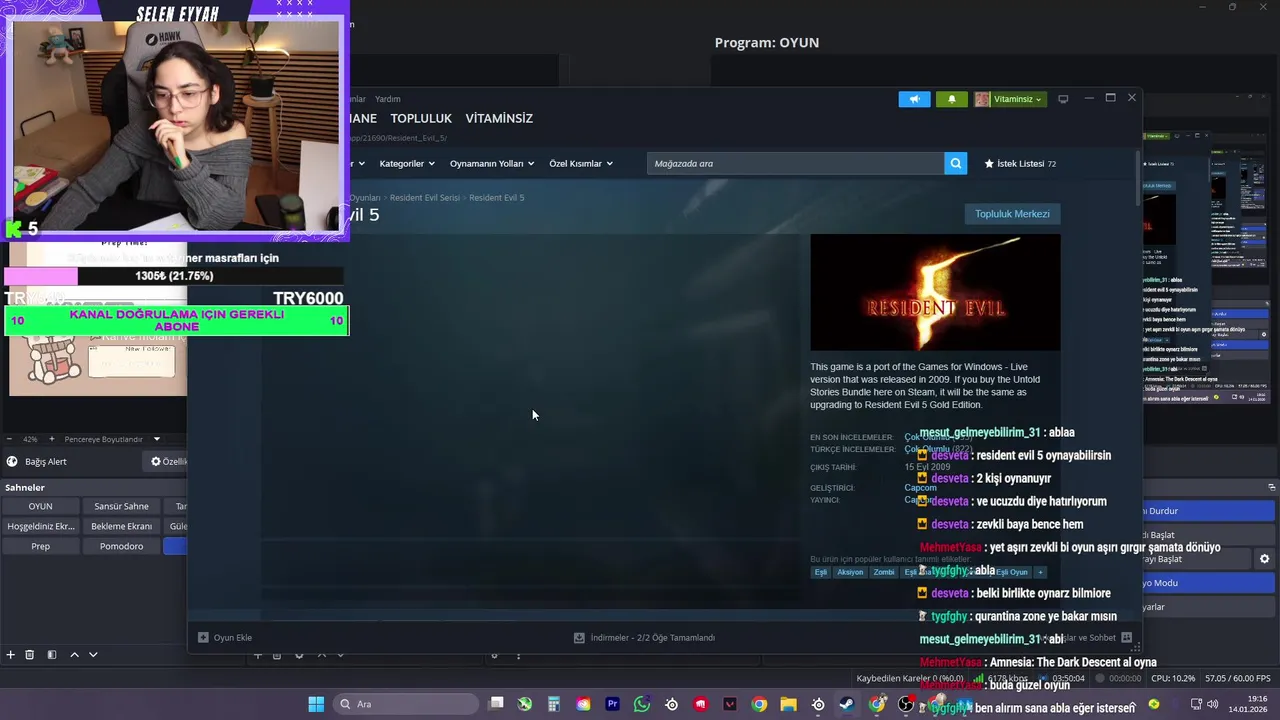This screenshot has width=1280, height=720.
Task: Select the Aksiyon tag
Action: click(x=850, y=572)
